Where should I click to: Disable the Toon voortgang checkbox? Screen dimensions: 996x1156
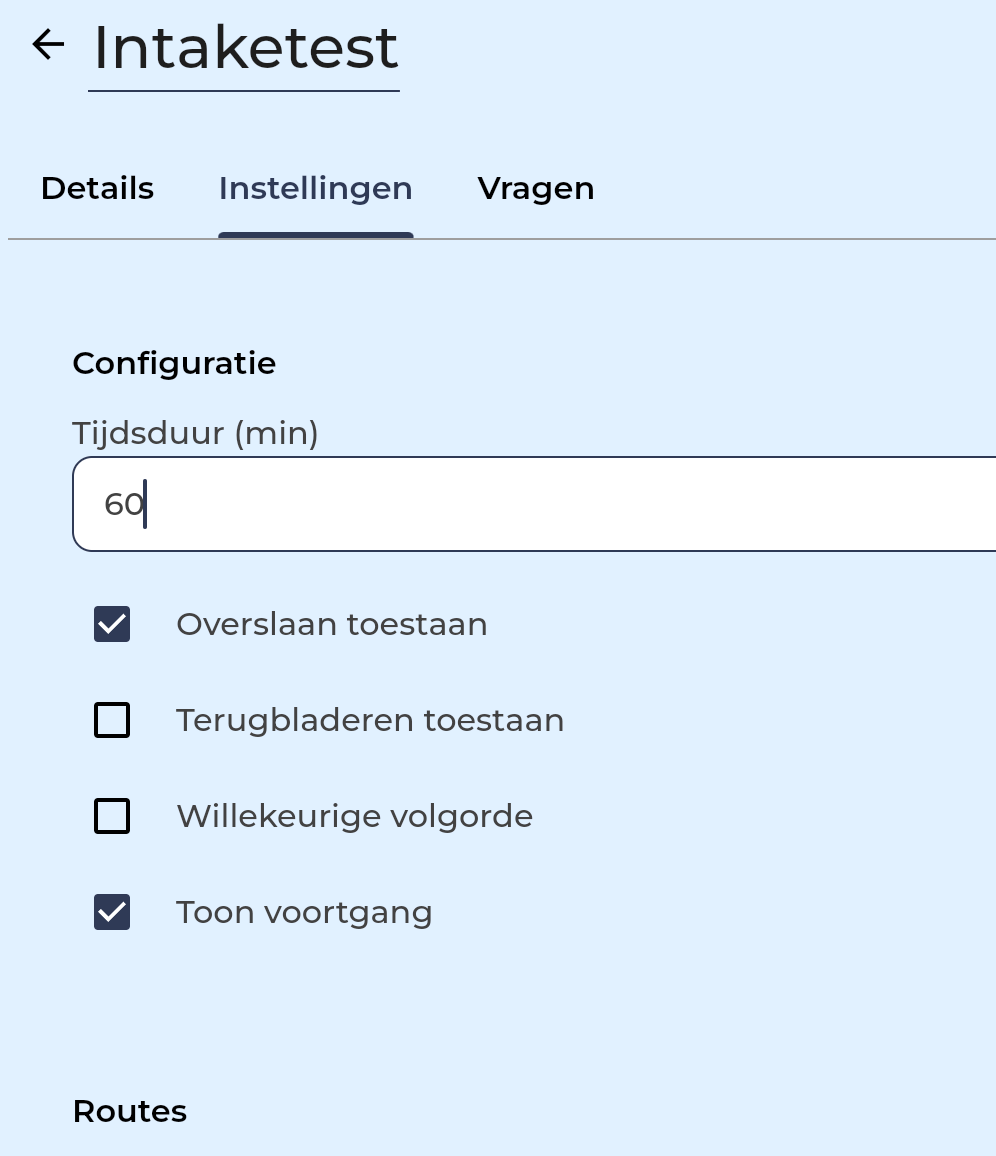(112, 912)
